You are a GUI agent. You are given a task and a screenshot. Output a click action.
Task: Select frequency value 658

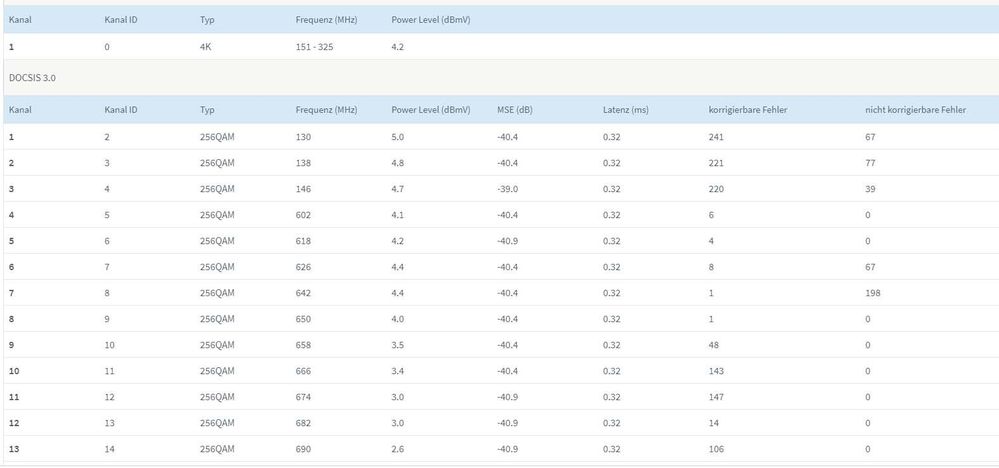click(x=303, y=345)
